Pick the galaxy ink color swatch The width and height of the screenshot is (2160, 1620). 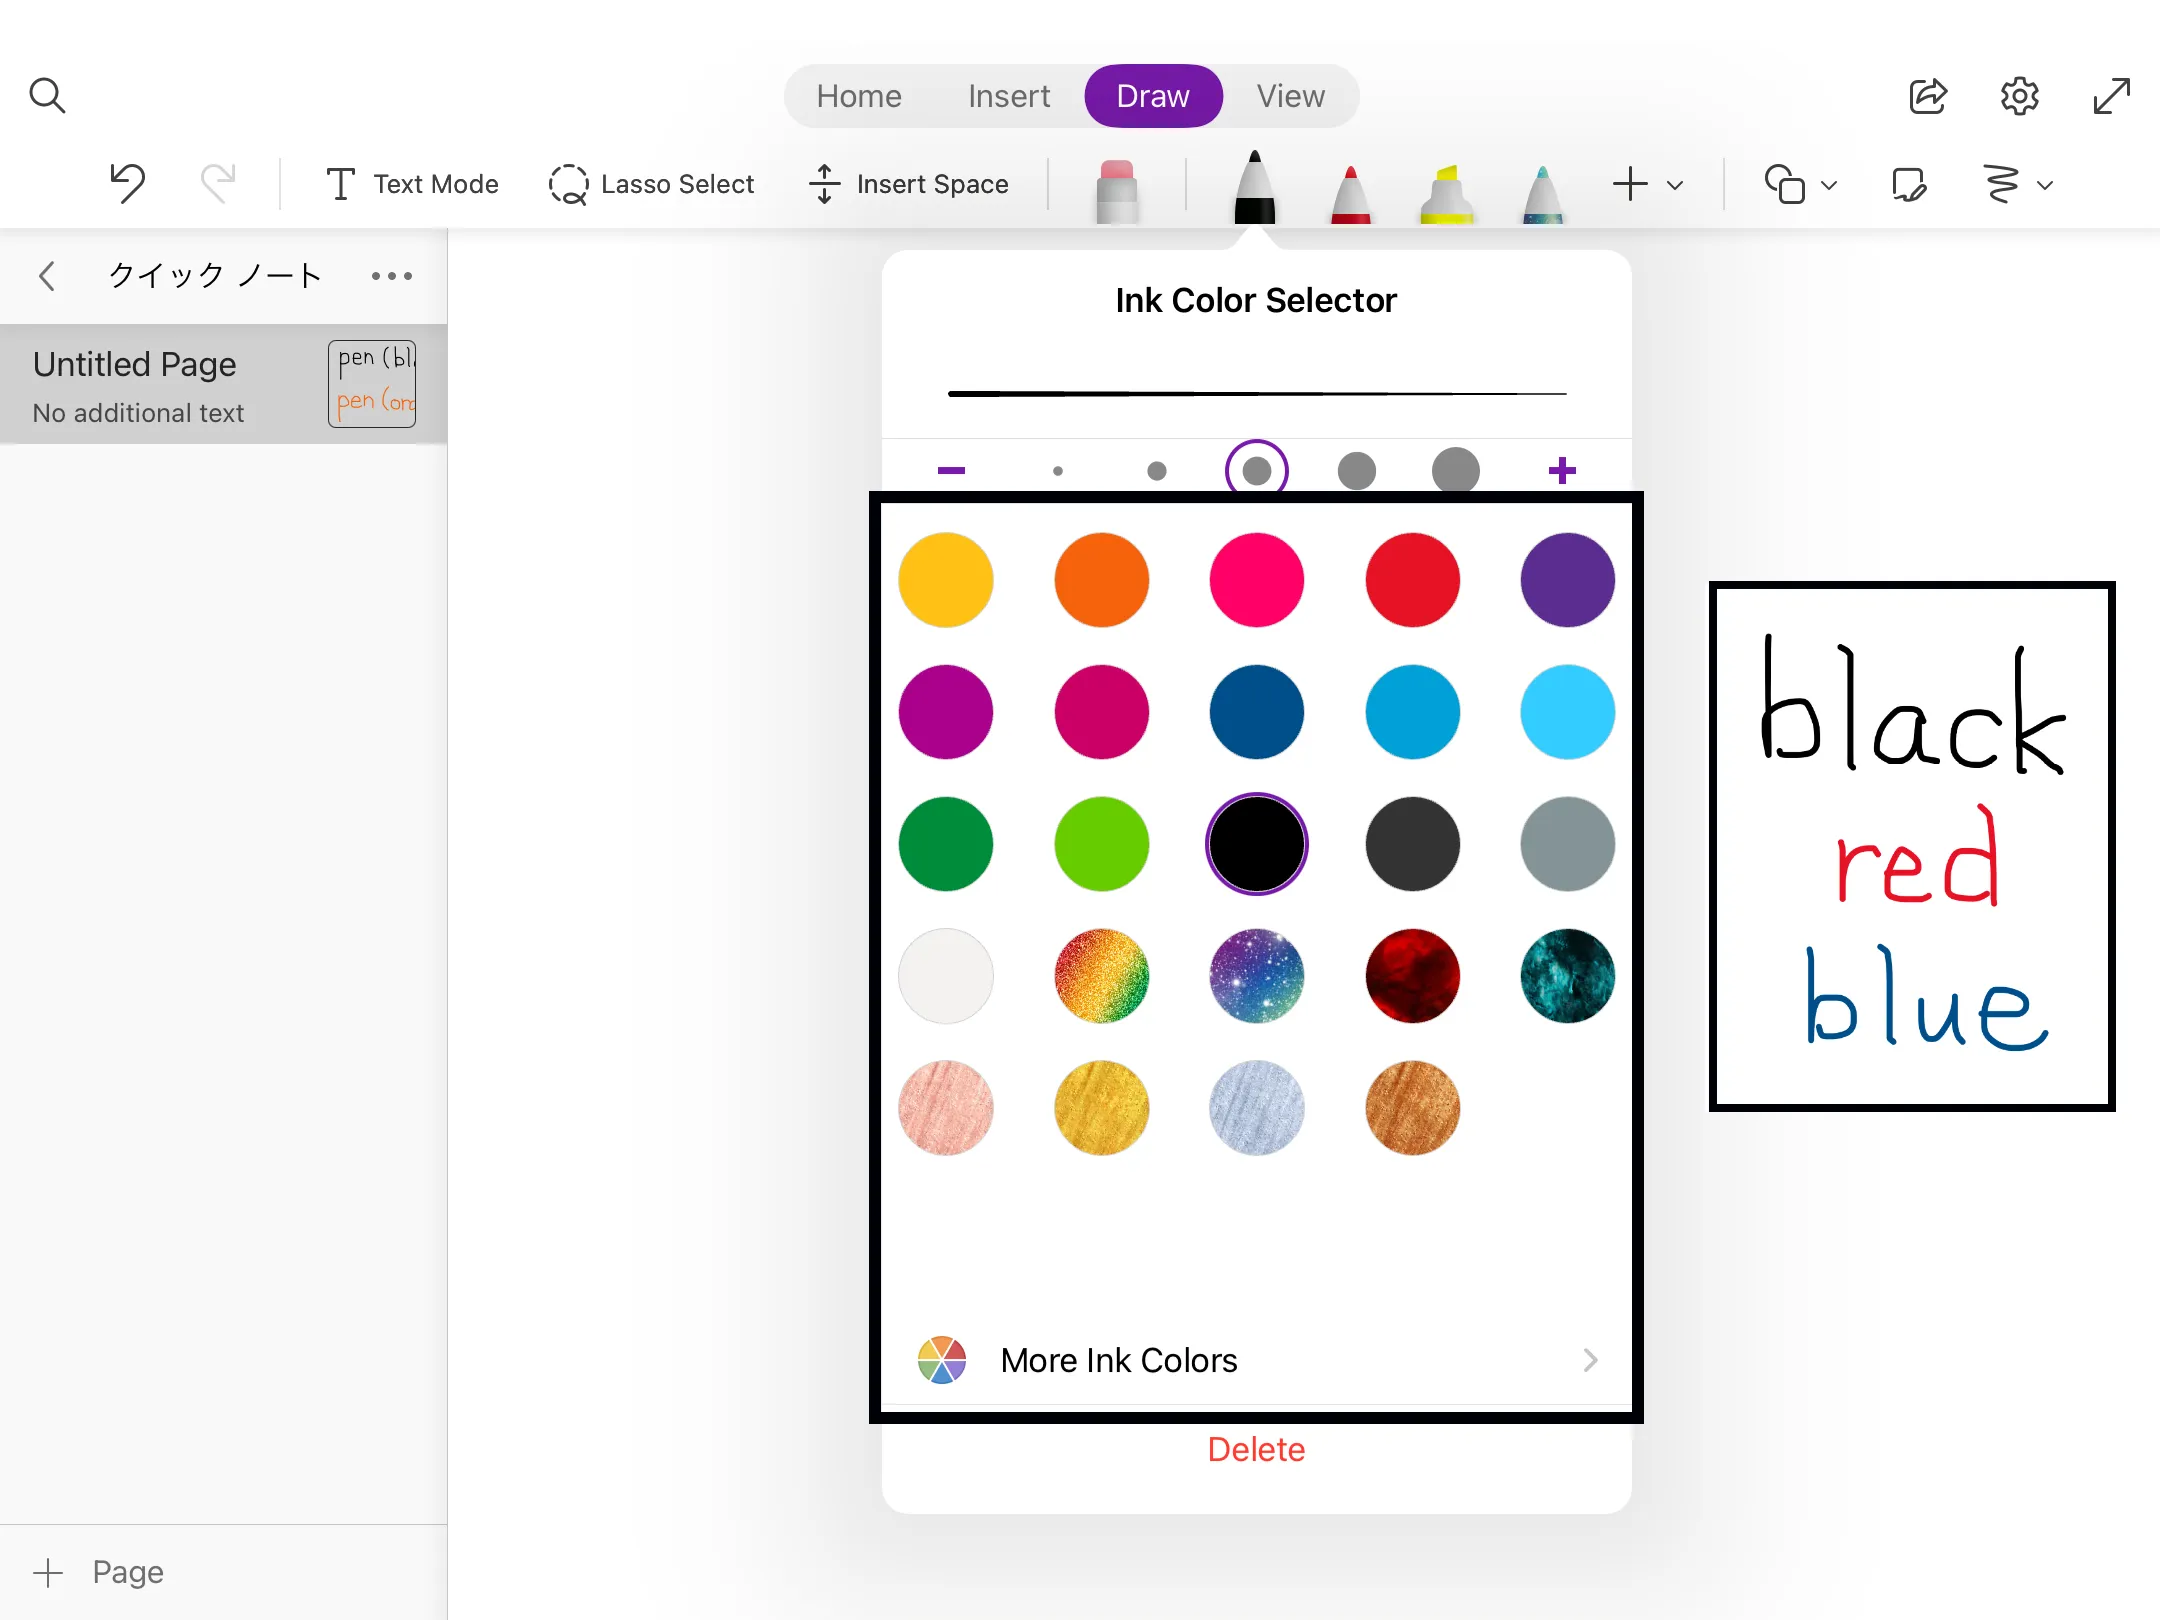pos(1256,977)
